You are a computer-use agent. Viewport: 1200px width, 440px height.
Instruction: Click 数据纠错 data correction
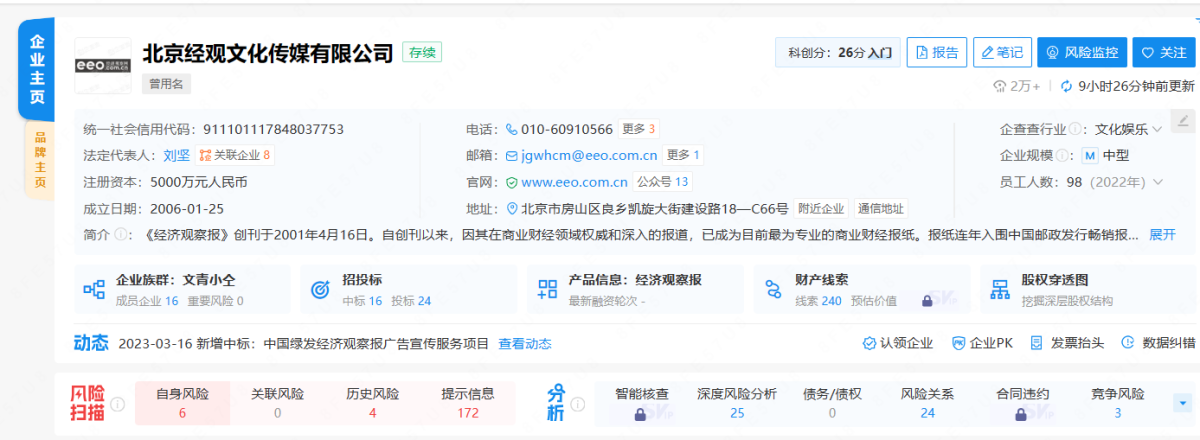1159,343
